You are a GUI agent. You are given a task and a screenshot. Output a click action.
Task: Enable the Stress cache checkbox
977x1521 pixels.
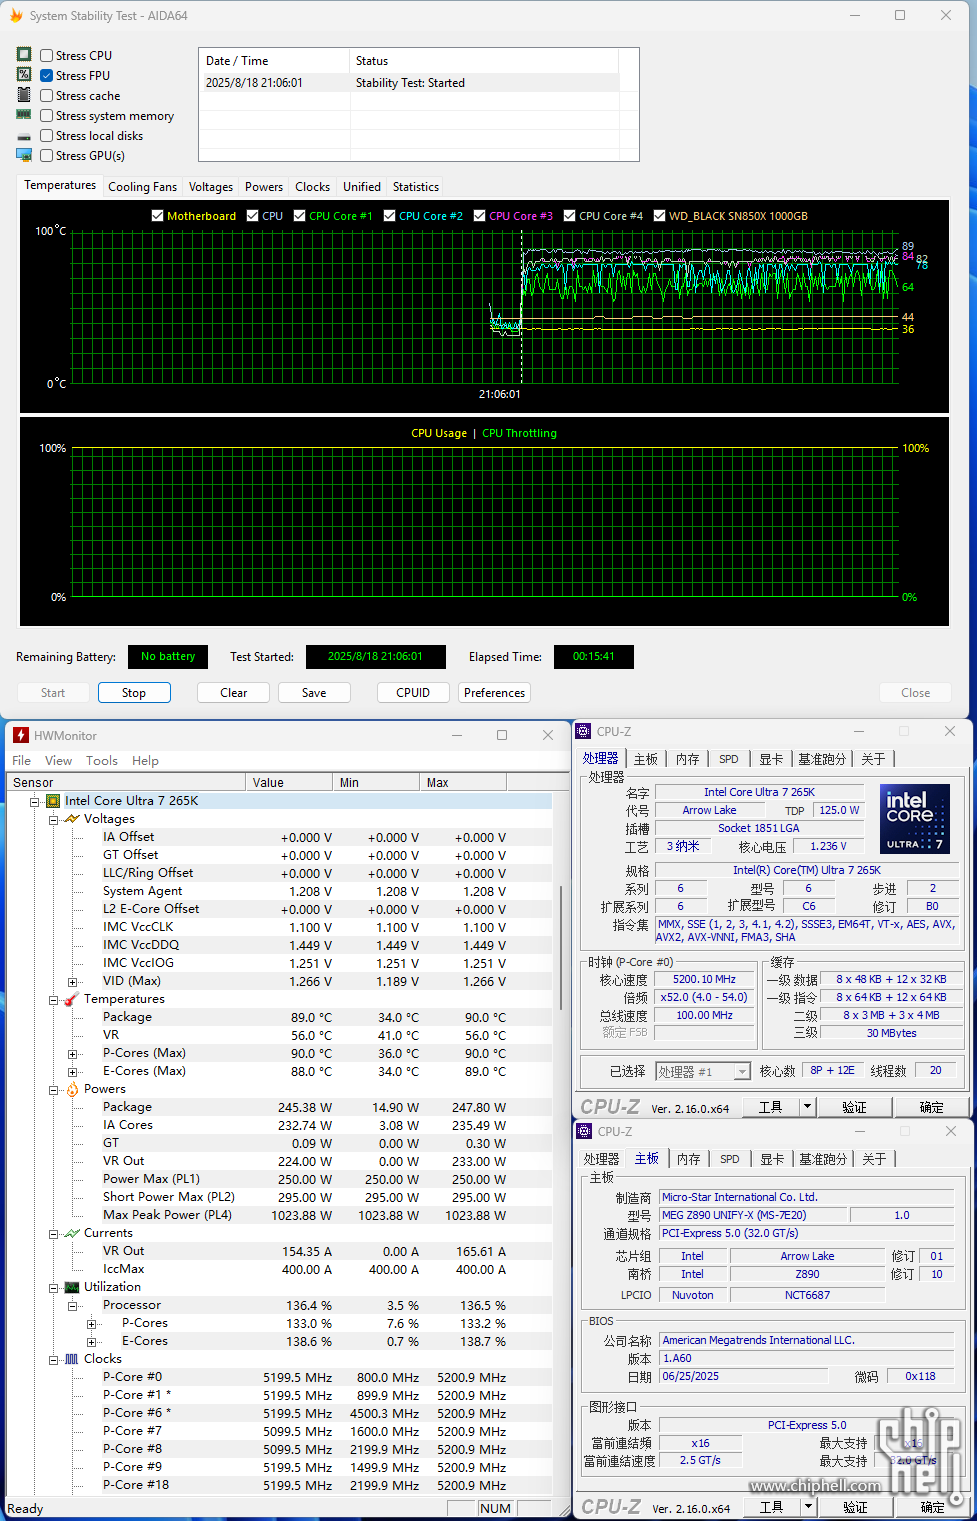46,95
